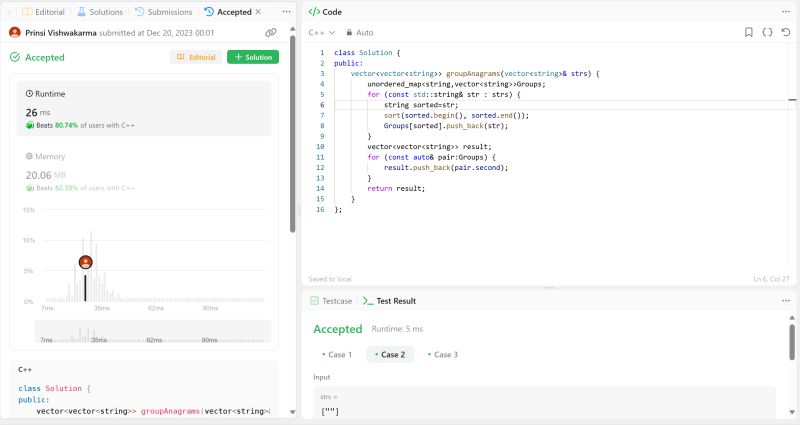Open the Editorial tab
800x425 pixels.
[43, 12]
